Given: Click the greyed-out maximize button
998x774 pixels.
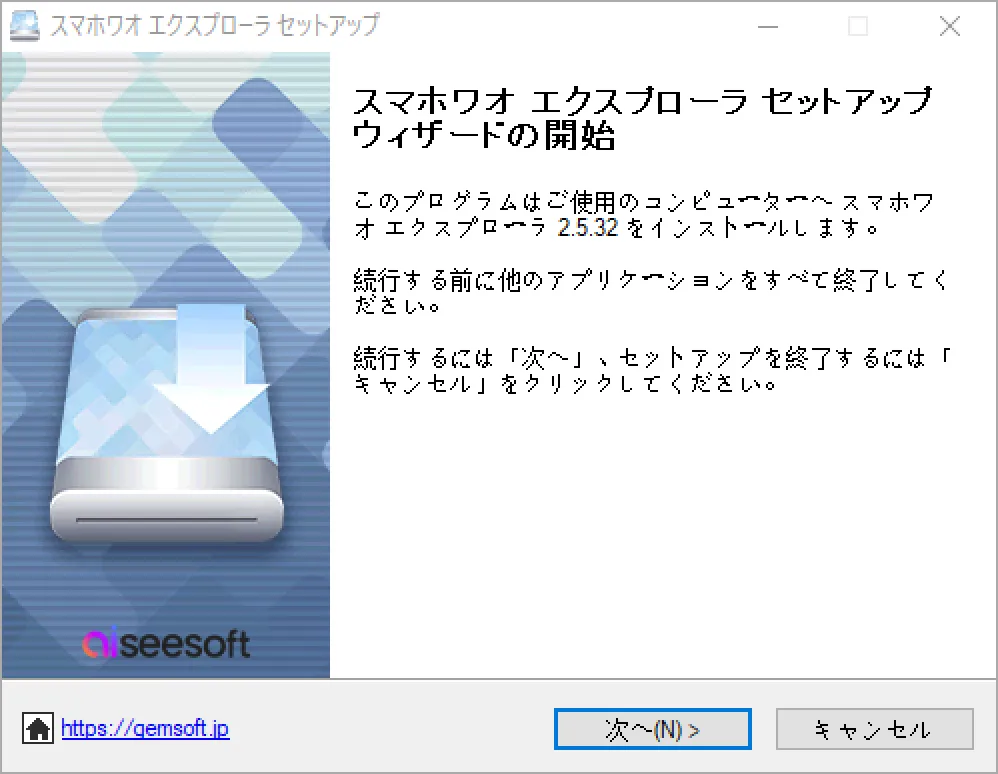Looking at the screenshot, I should 858,26.
